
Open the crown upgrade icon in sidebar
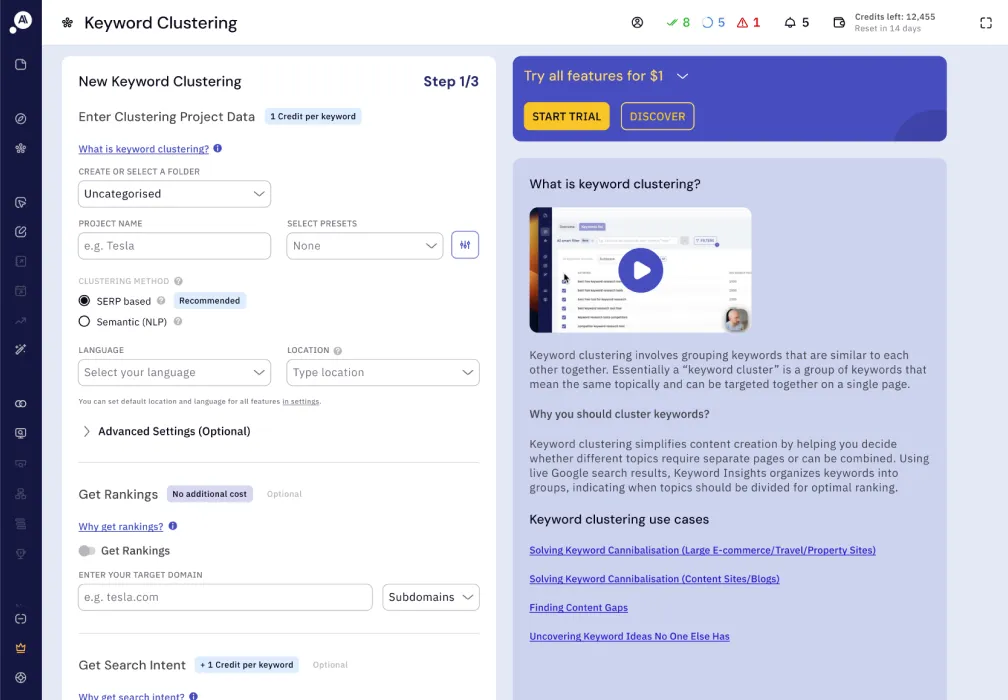tap(21, 648)
